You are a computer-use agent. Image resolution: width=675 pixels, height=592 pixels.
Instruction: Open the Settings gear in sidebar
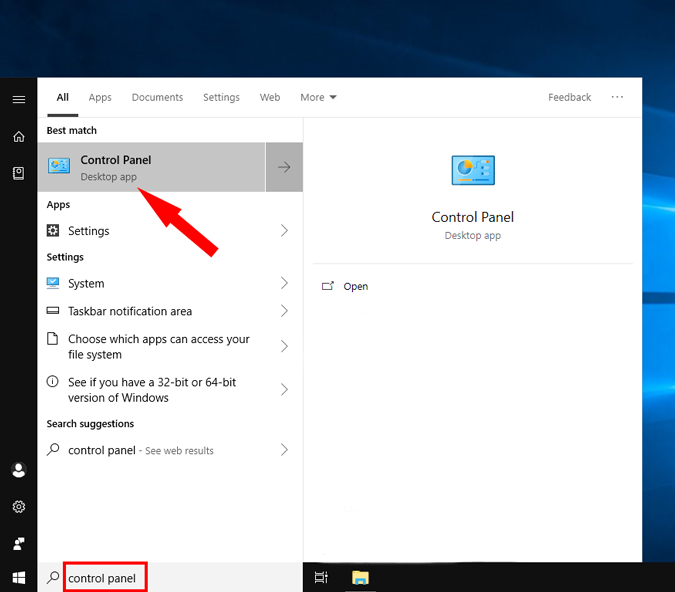tap(19, 507)
